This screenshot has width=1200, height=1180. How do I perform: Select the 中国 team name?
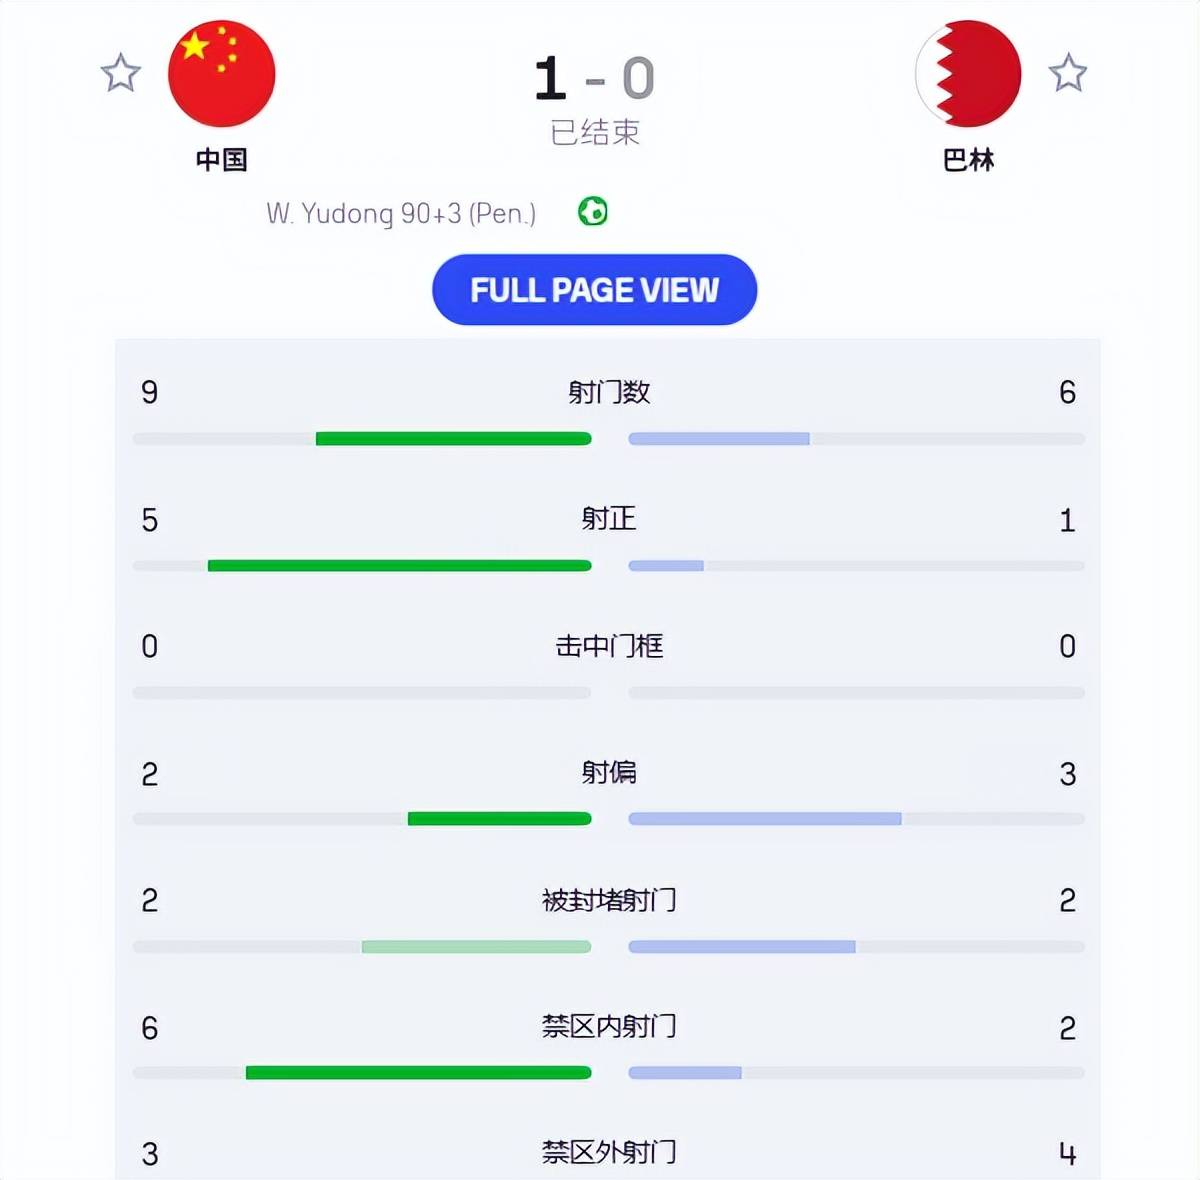pos(221,160)
